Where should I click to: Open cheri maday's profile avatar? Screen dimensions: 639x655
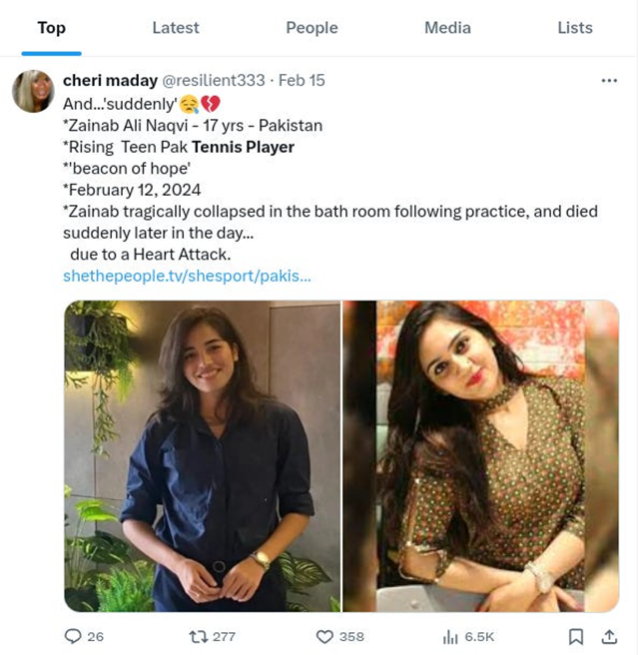pos(33,91)
